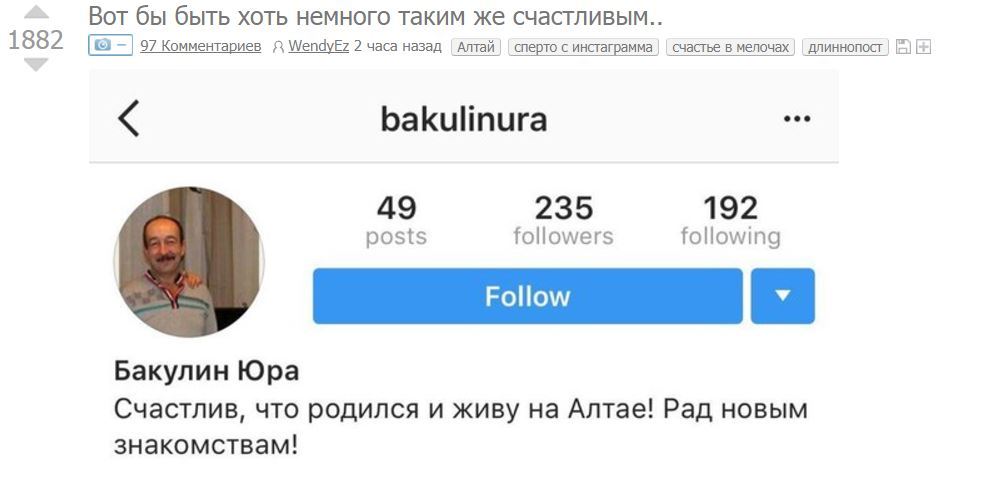Expand the dropdown arrow beside Follow
This screenshot has height=490, width=999.
pyautogui.click(x=783, y=296)
